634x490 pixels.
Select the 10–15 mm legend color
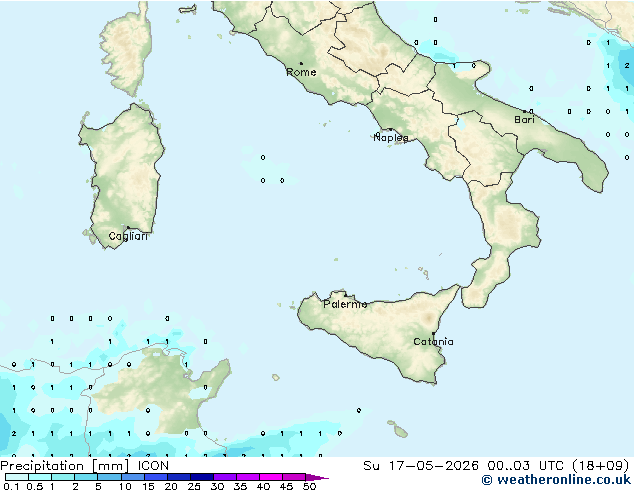pyautogui.click(x=132, y=477)
